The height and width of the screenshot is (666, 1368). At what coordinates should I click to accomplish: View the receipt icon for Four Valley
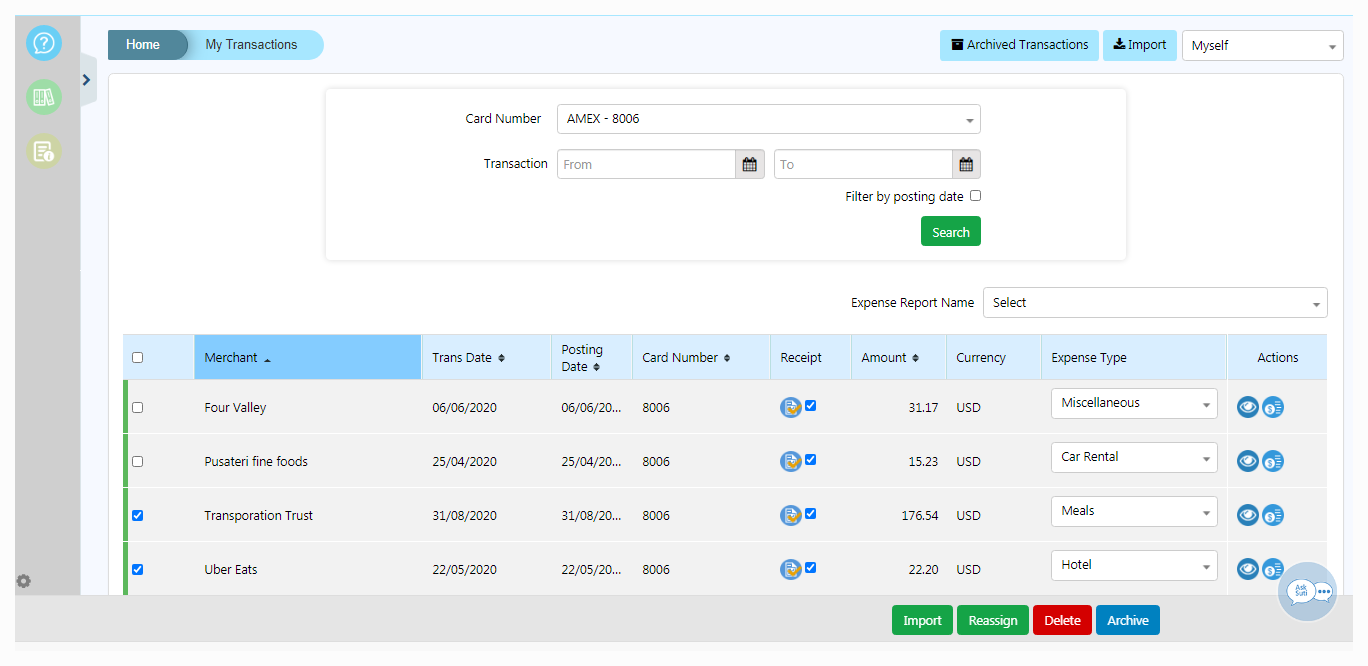tap(791, 407)
